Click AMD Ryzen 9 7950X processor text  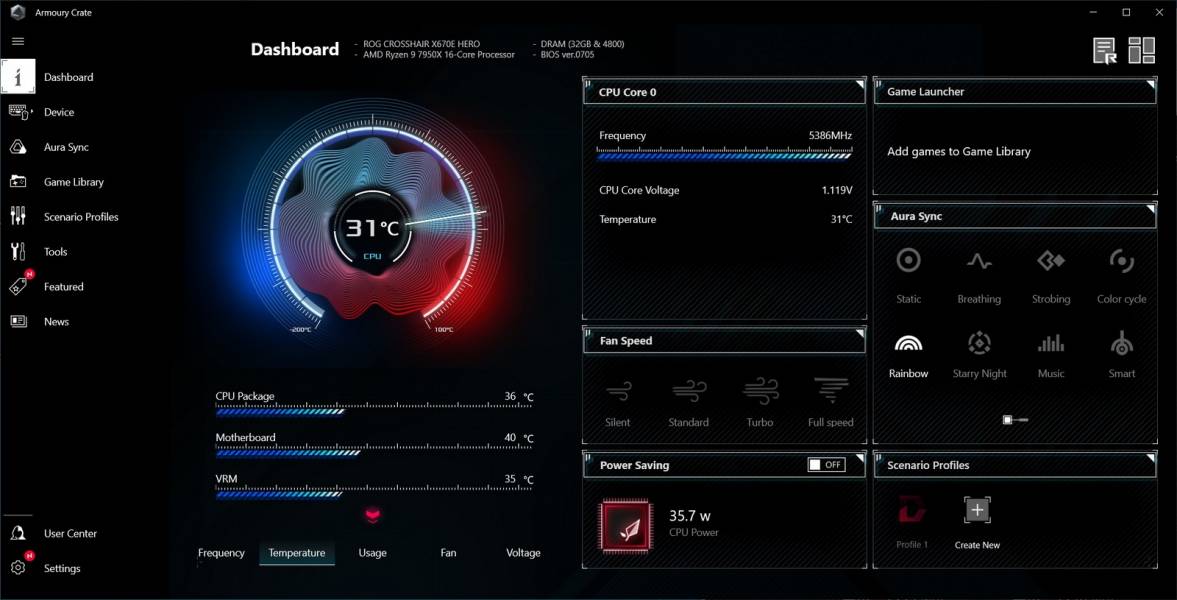(439, 55)
